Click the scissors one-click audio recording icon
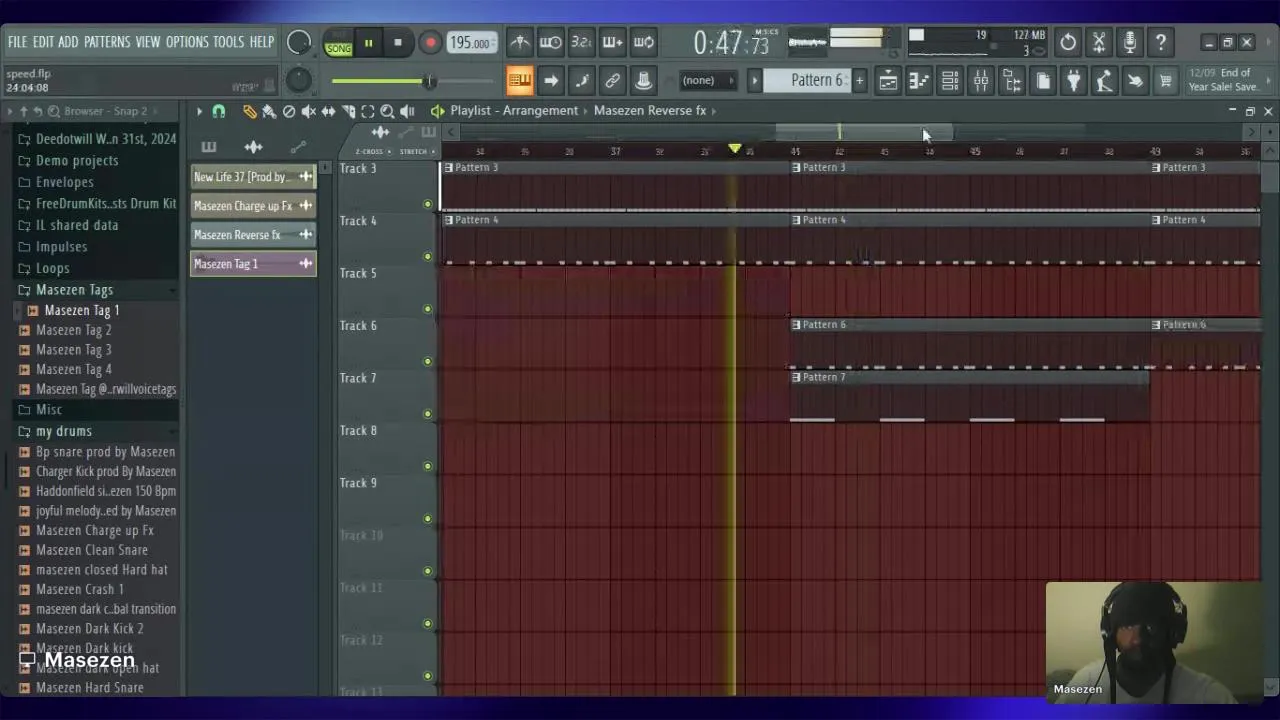This screenshot has width=1280, height=720. [1099, 42]
